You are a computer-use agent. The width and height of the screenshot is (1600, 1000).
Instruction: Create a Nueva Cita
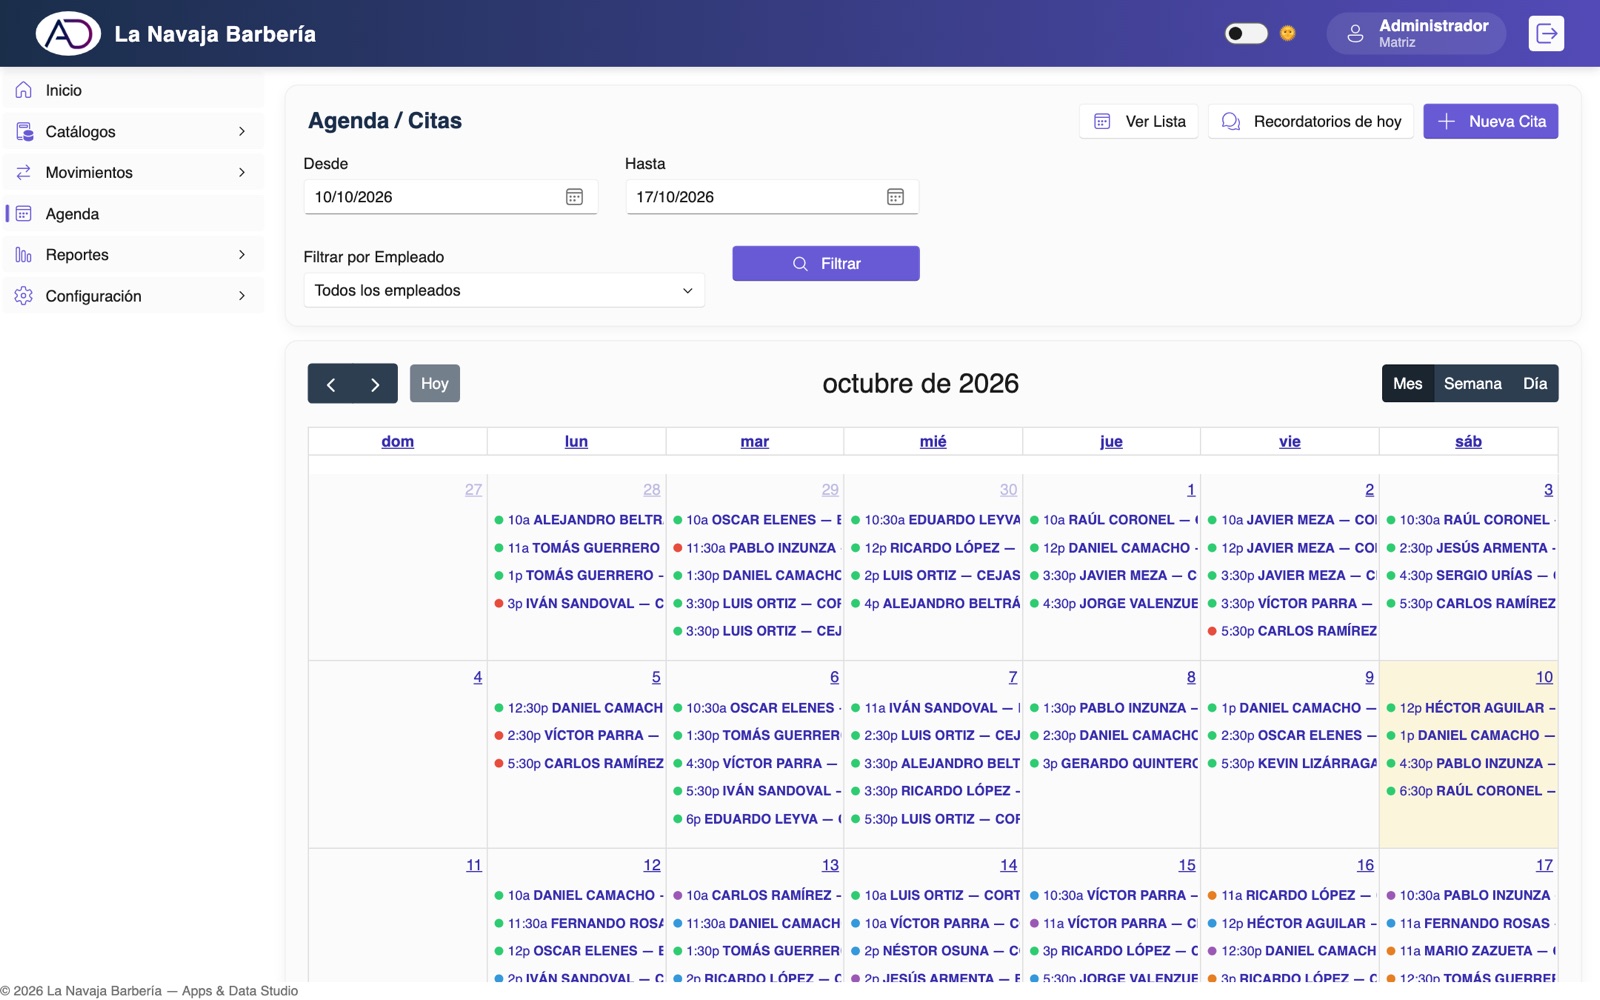pos(1491,121)
